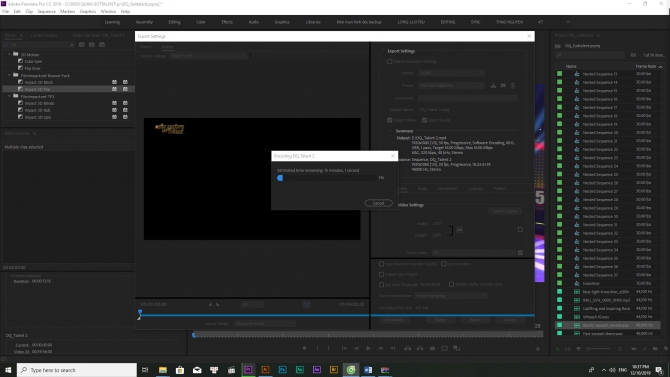
Task: Toggle Use Maximum Render Quality checkbox
Action: [x=382, y=264]
